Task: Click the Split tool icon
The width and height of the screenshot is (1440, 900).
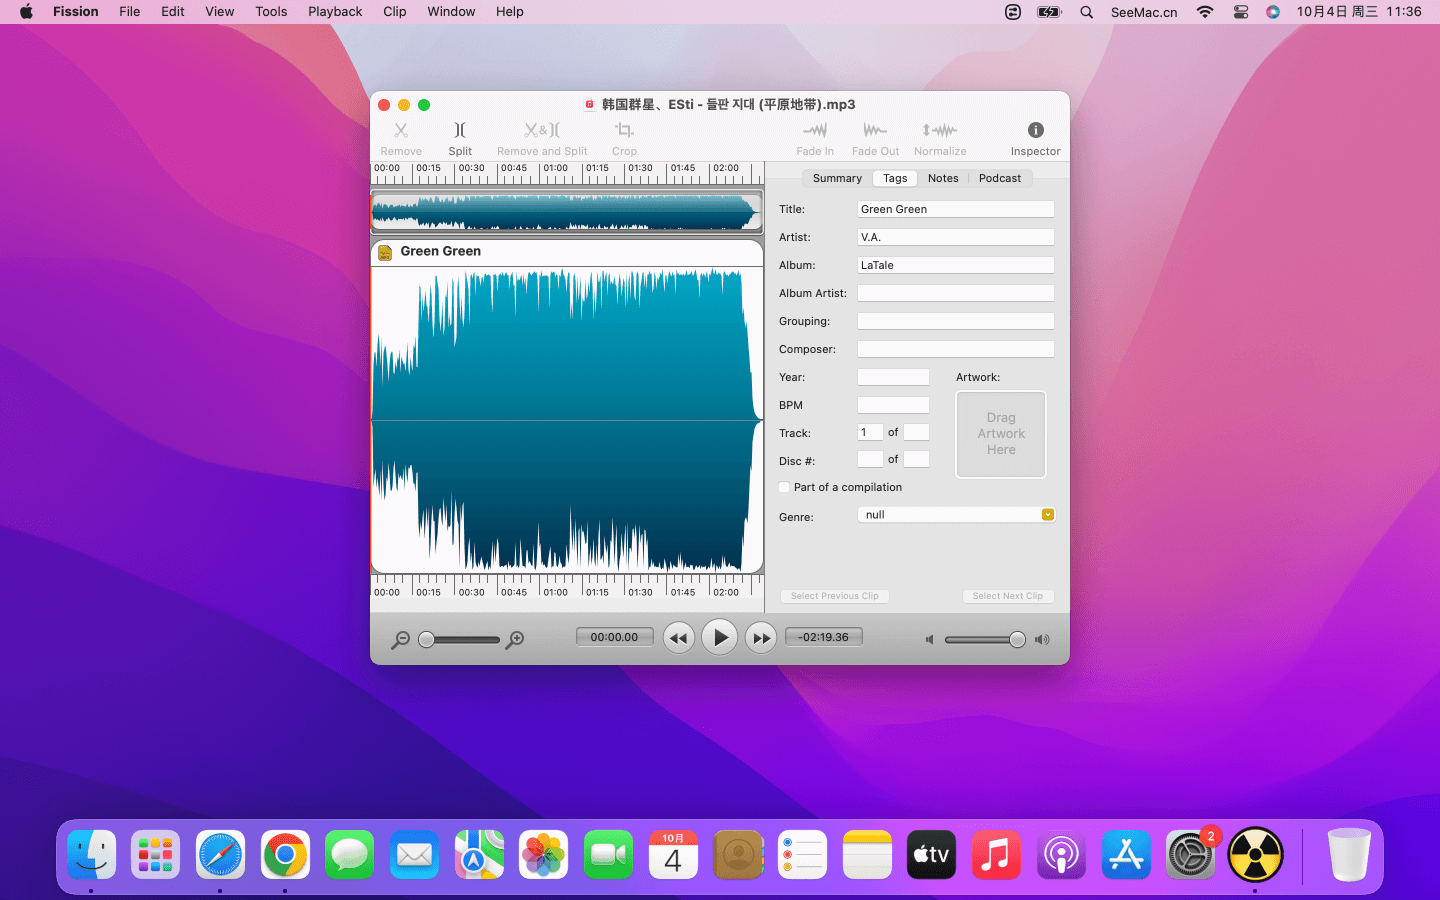Action: (x=460, y=131)
